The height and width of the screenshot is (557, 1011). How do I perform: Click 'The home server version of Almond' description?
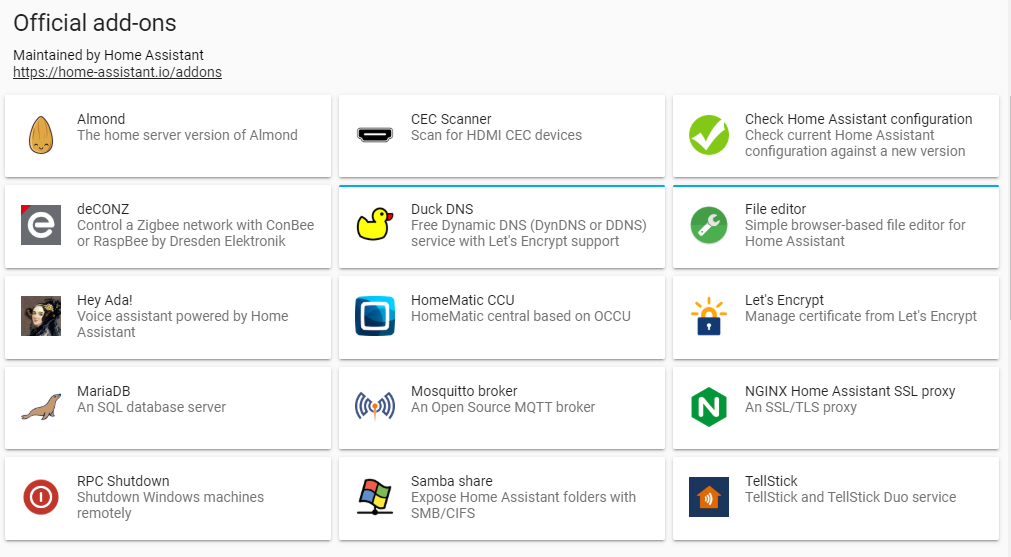pos(187,135)
